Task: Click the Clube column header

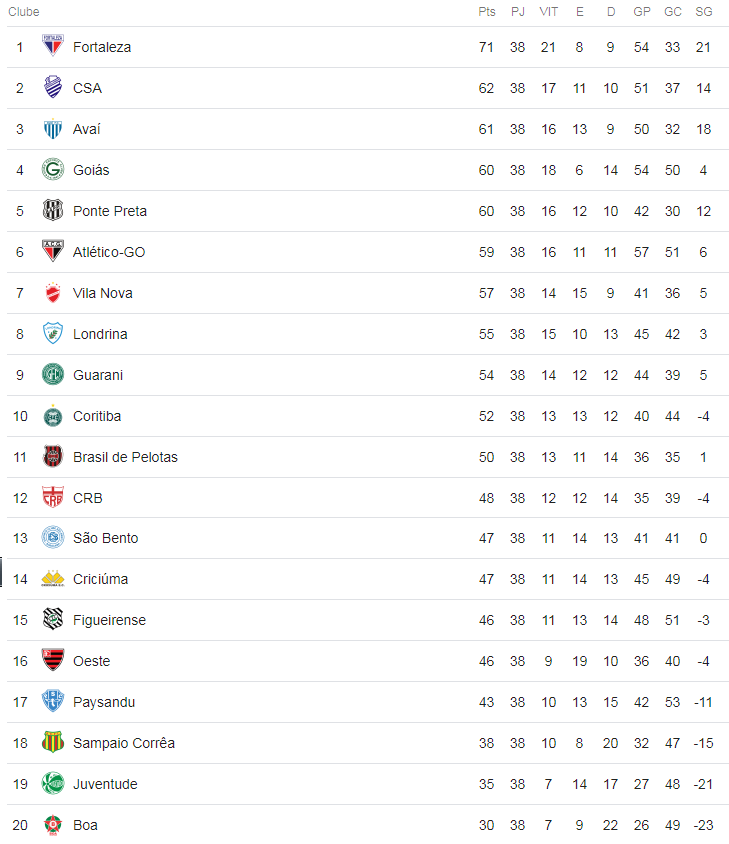Action: (24, 12)
